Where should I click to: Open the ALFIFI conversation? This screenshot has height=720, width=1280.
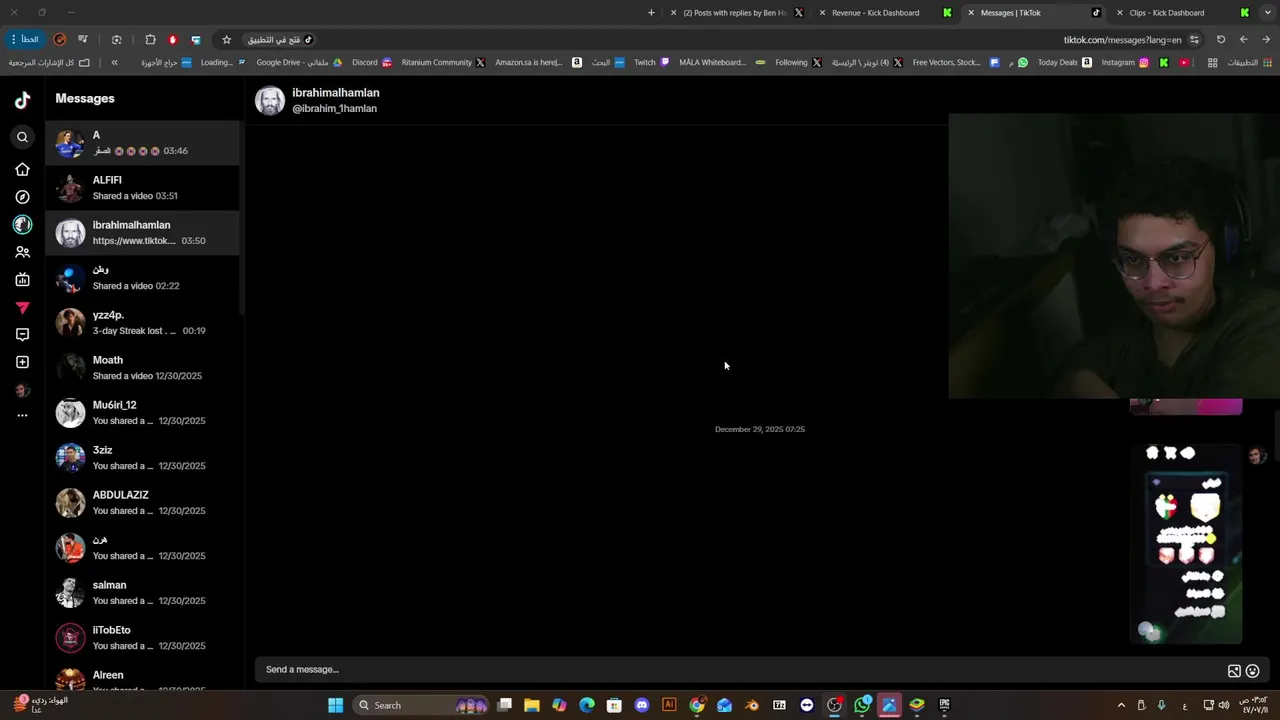pyautogui.click(x=142, y=188)
